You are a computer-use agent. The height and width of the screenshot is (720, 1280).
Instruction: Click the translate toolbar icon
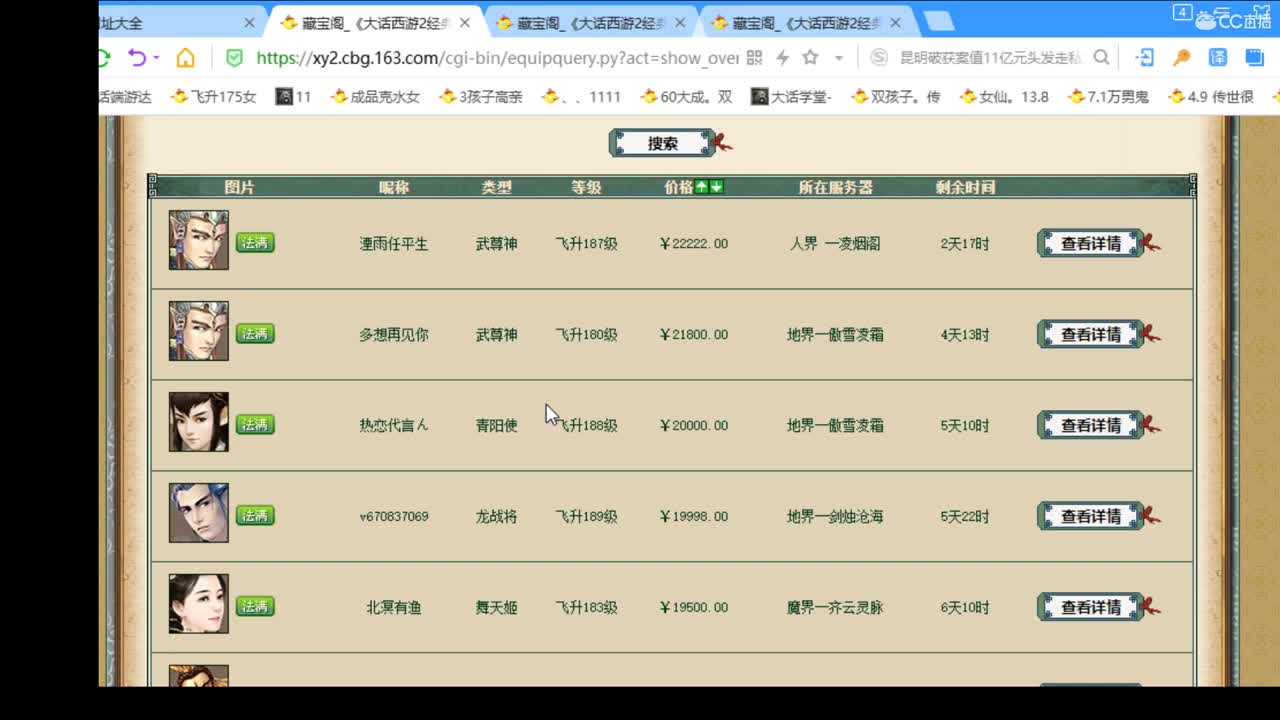(x=1218, y=58)
